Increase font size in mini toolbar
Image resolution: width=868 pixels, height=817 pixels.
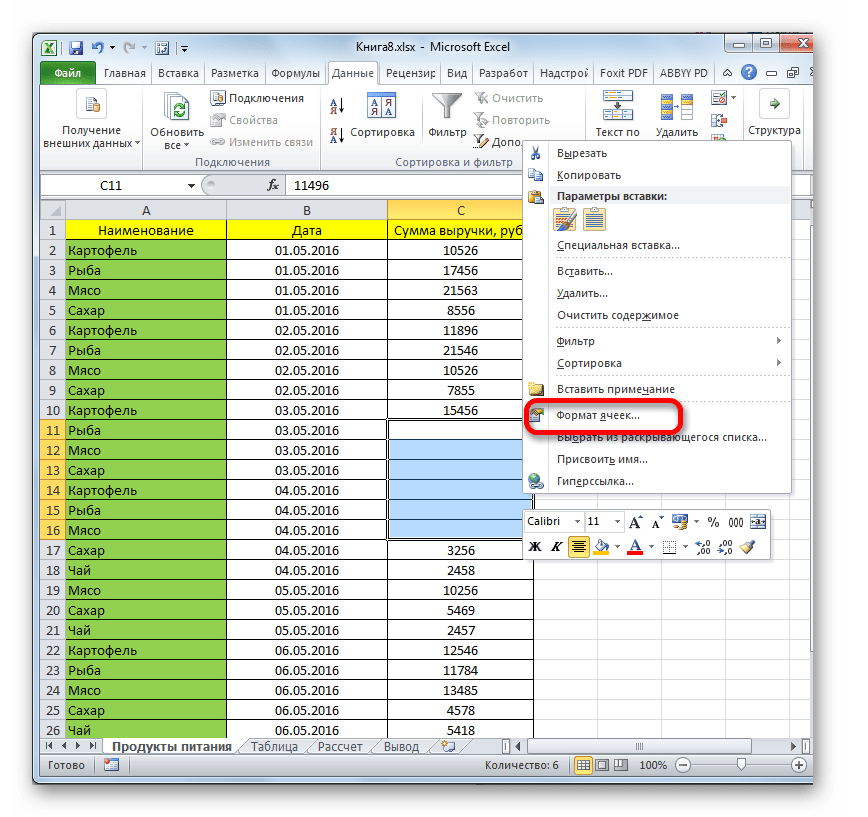point(636,522)
